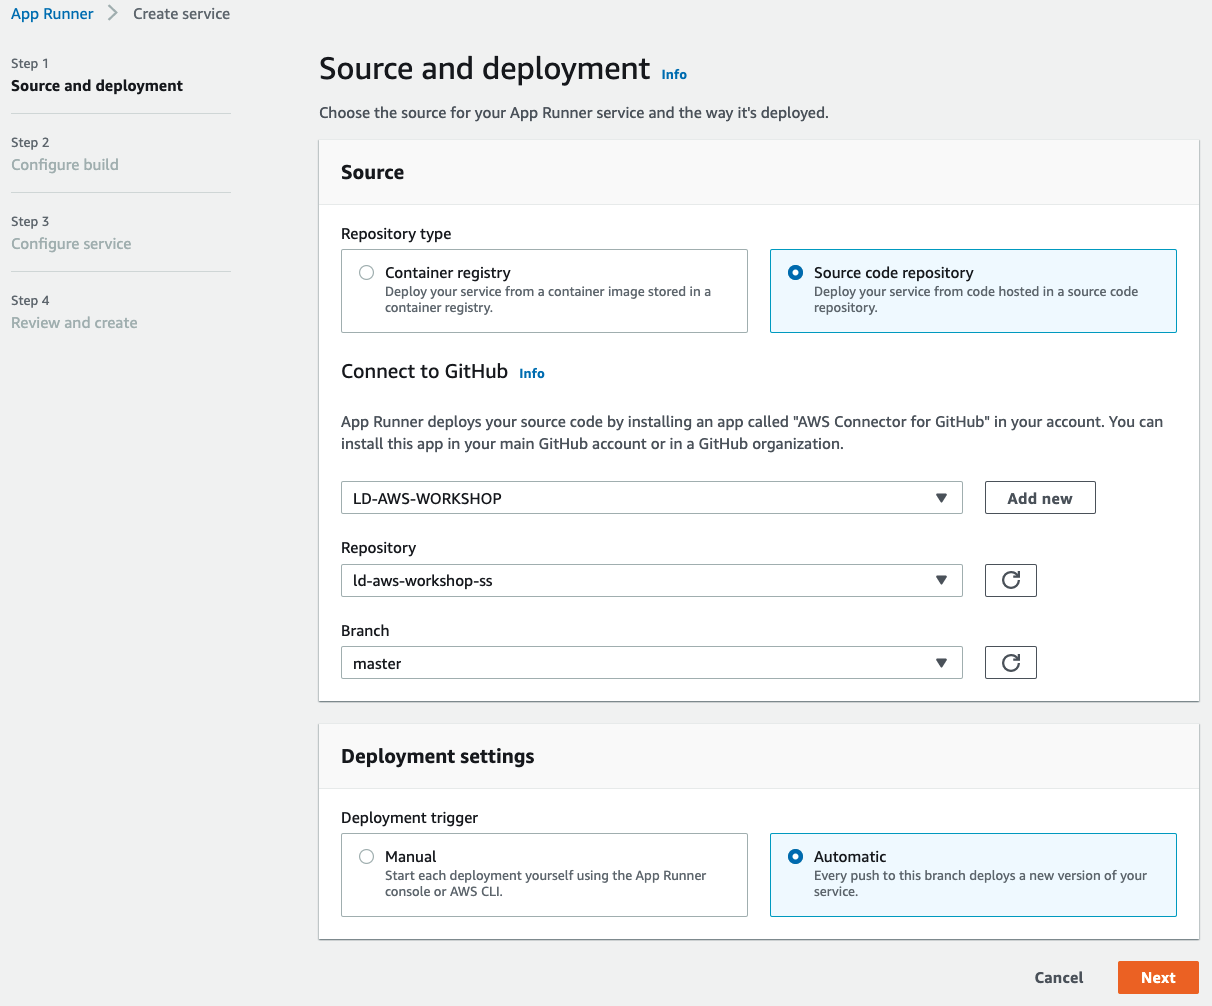Click the Branch field label
This screenshot has width=1212, height=1006.
(365, 631)
